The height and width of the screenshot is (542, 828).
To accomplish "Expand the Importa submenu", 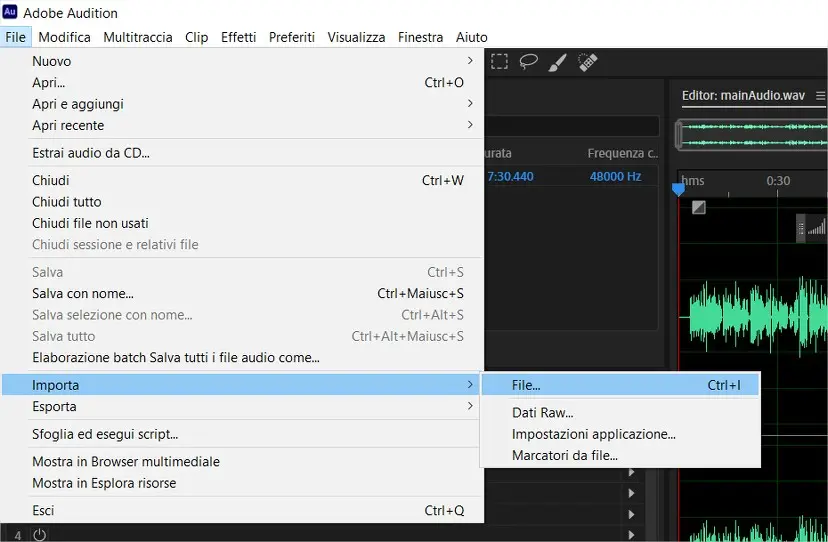I will click(242, 385).
